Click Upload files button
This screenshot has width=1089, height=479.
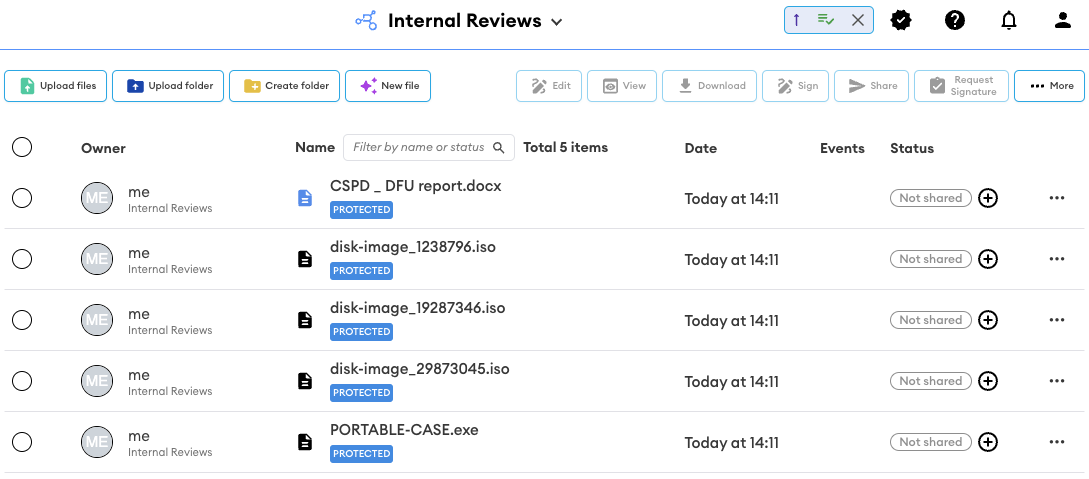pos(56,86)
